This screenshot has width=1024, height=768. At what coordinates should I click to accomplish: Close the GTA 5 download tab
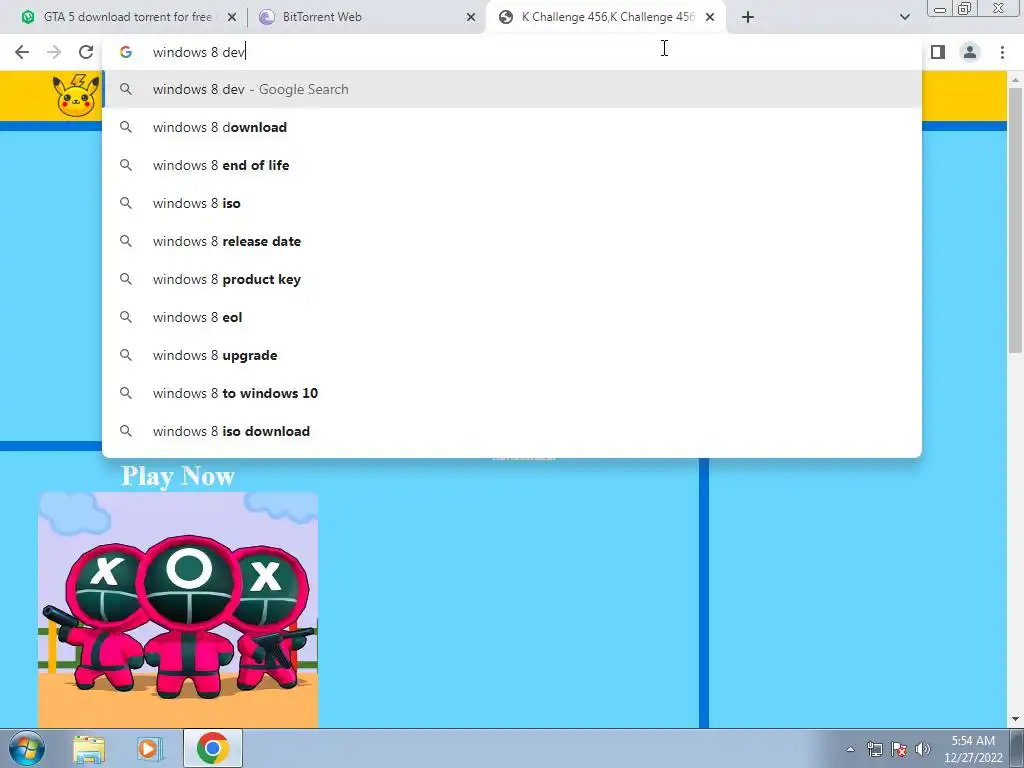232,17
